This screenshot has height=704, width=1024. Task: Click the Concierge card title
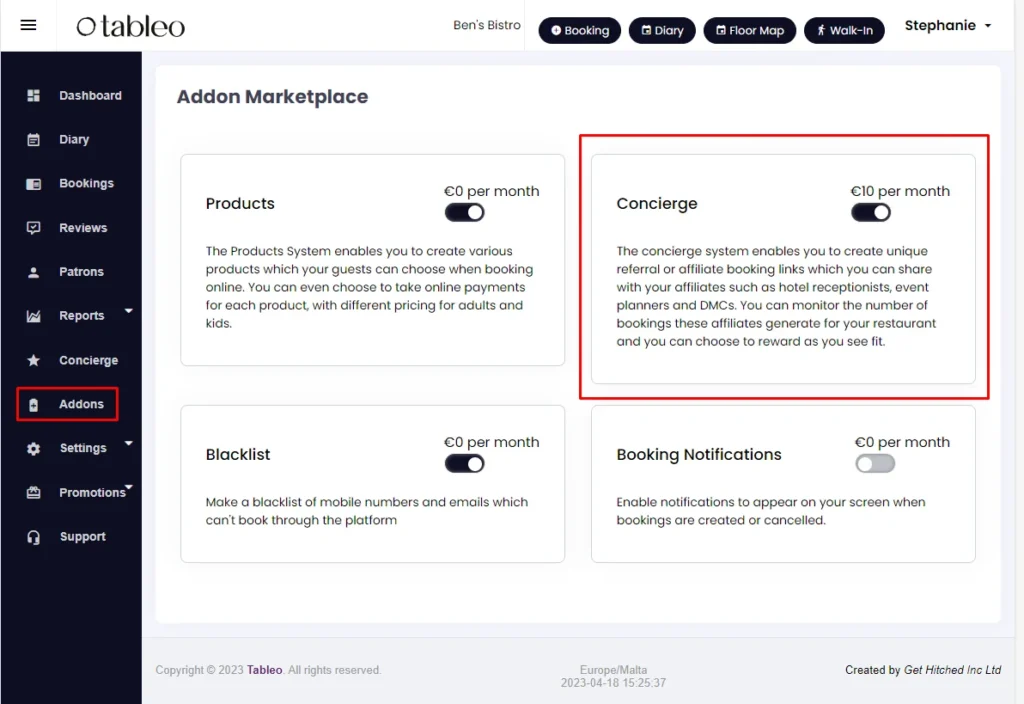(656, 204)
